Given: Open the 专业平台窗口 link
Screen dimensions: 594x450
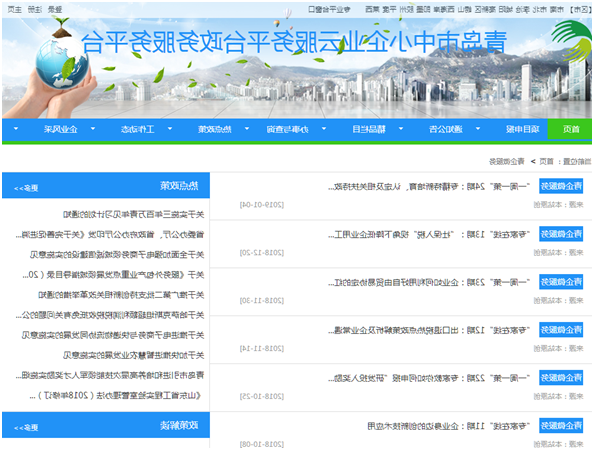Looking at the screenshot, I should [329, 9].
